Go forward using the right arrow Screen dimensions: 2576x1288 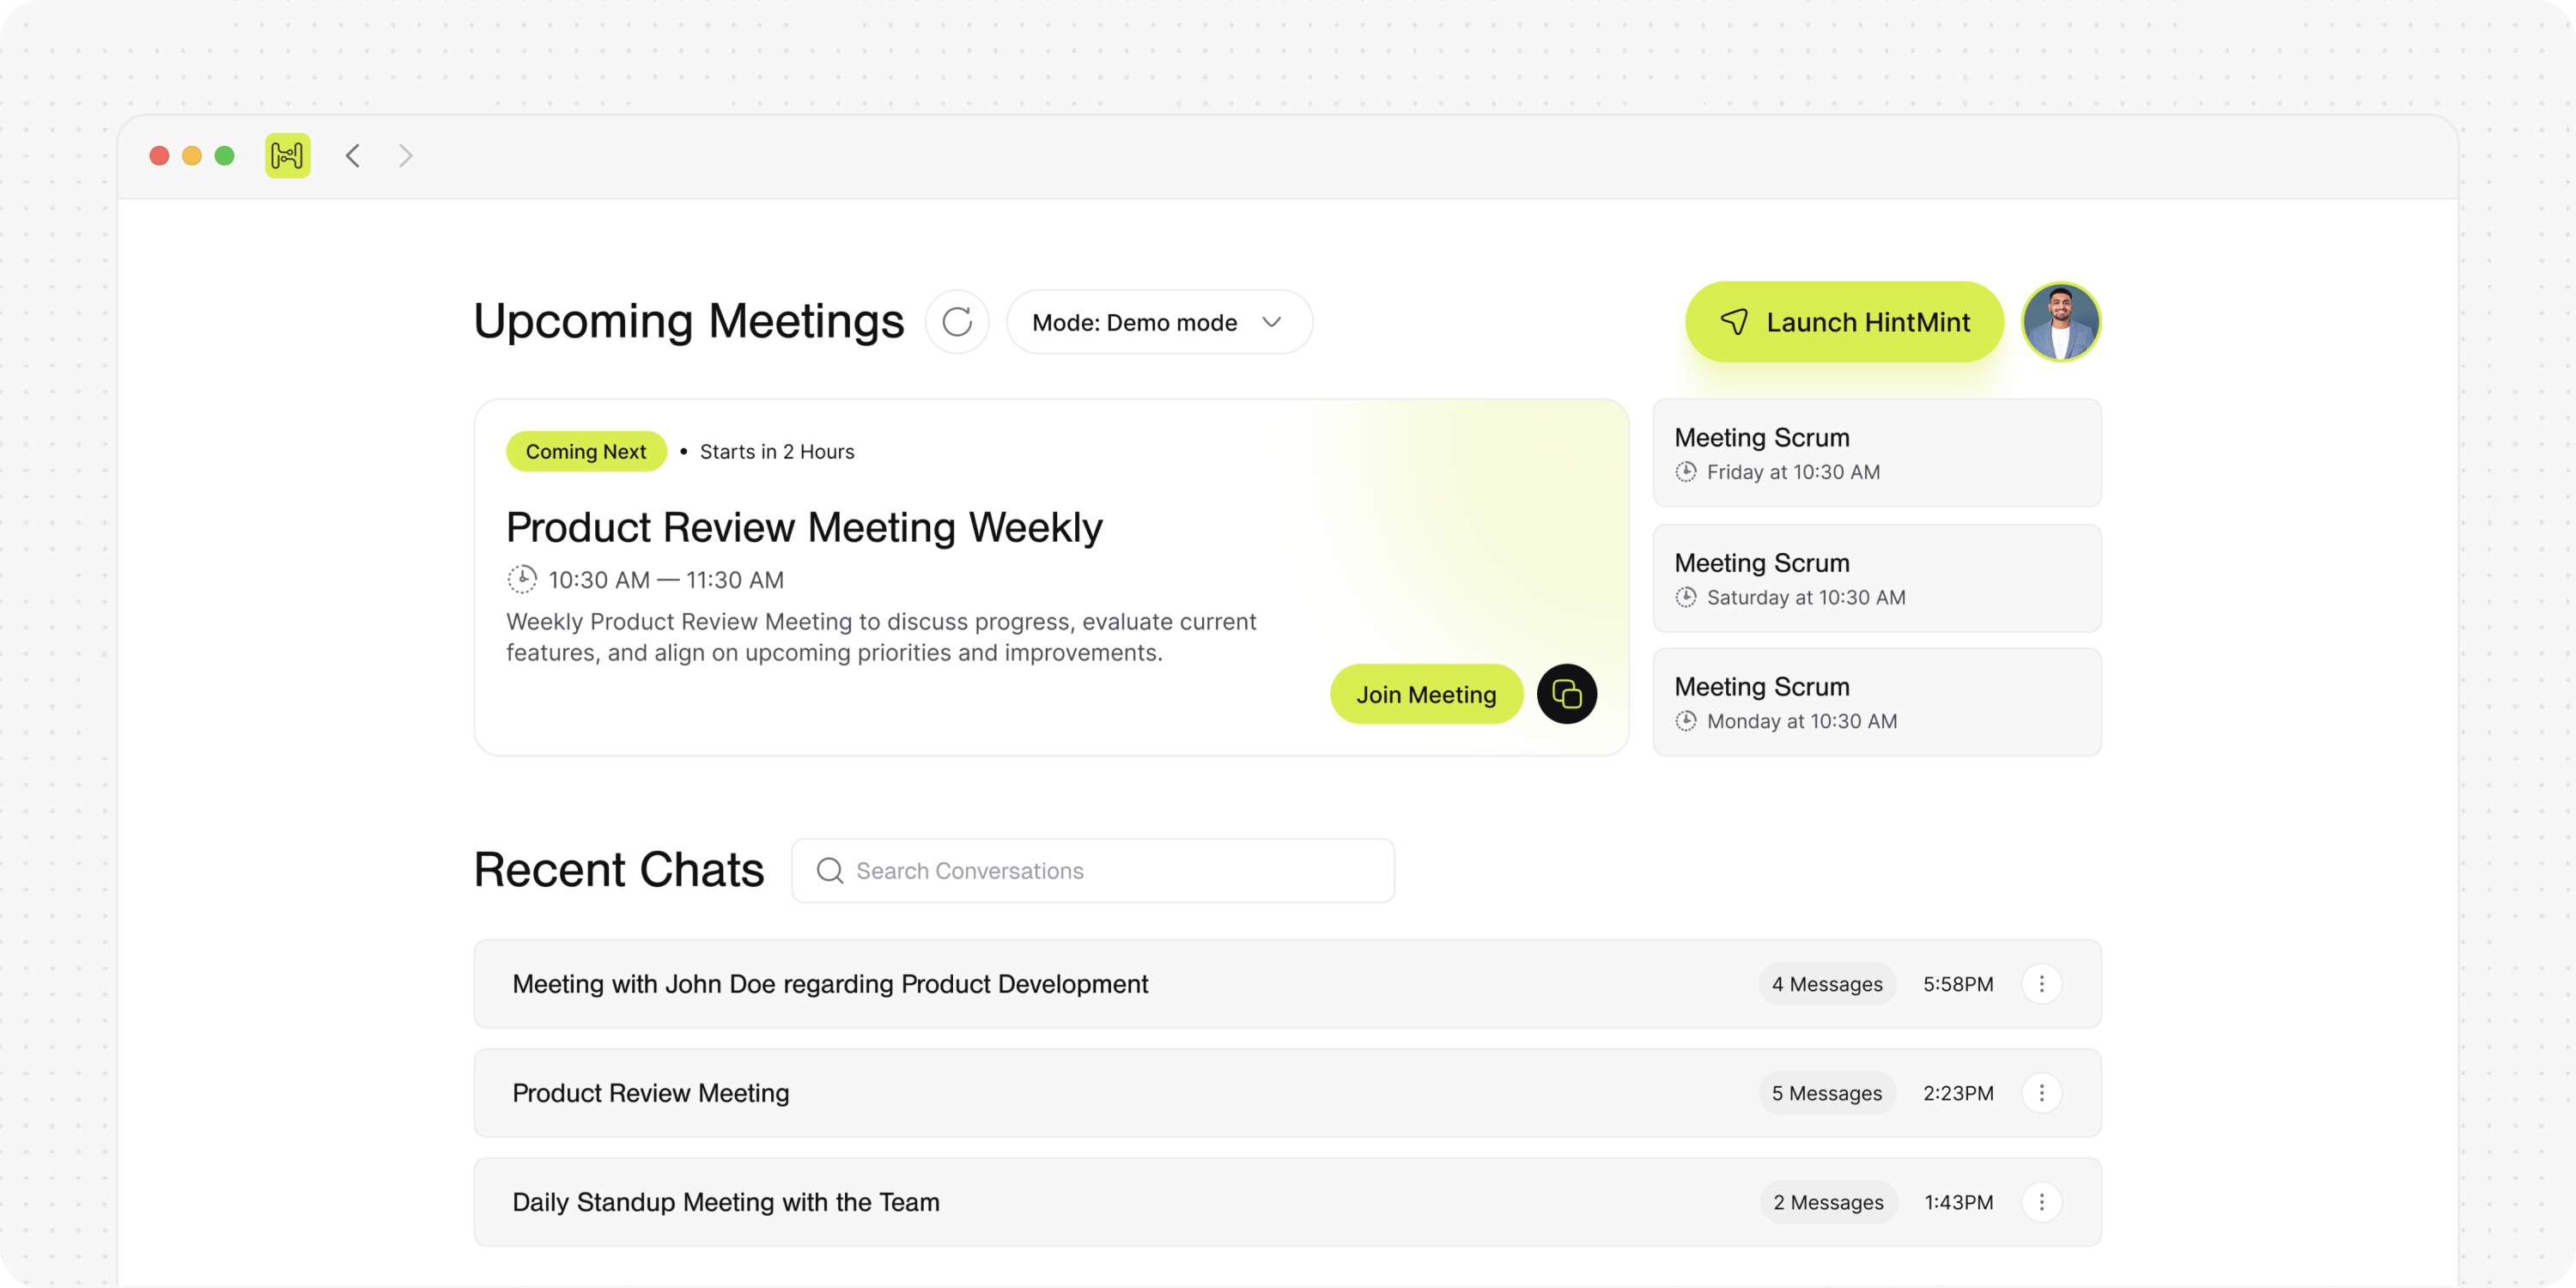pyautogui.click(x=405, y=155)
